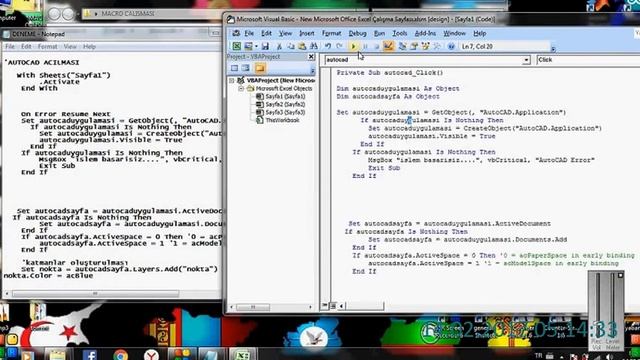Open the Debug menu
The image size is (640, 360).
pyautogui.click(x=357, y=33)
